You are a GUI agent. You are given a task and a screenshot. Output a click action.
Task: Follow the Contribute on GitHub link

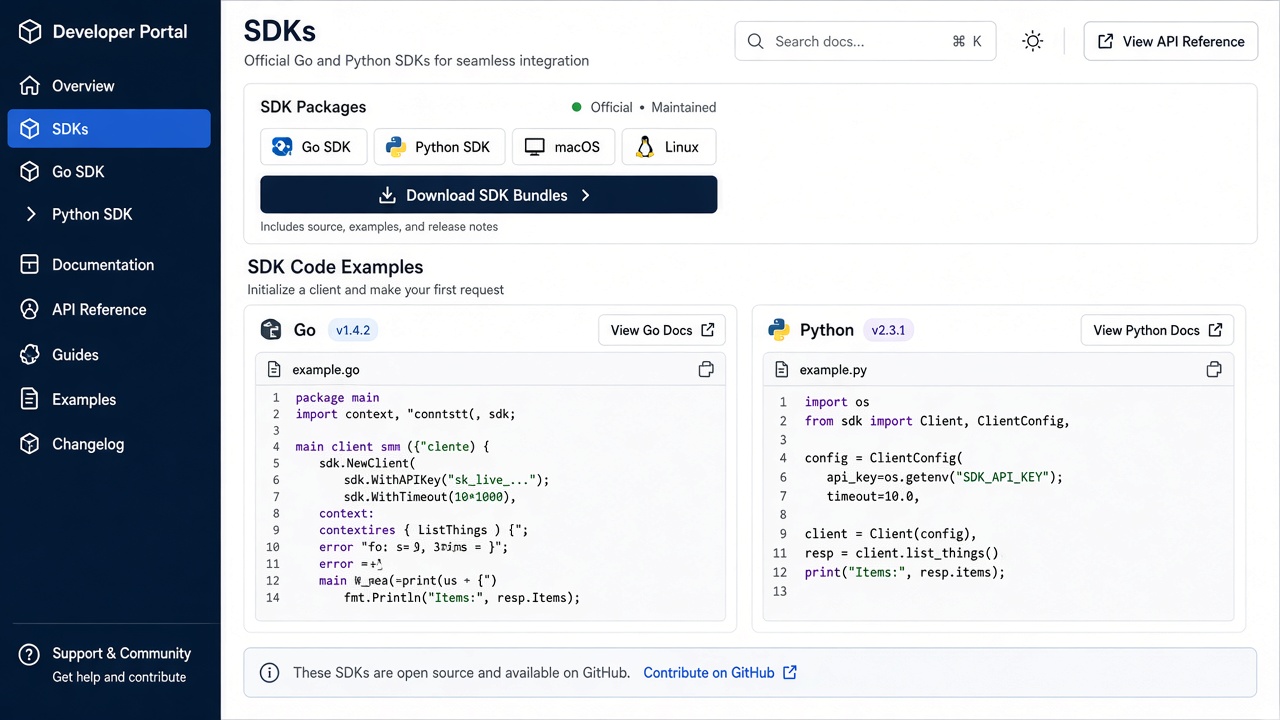coord(720,673)
